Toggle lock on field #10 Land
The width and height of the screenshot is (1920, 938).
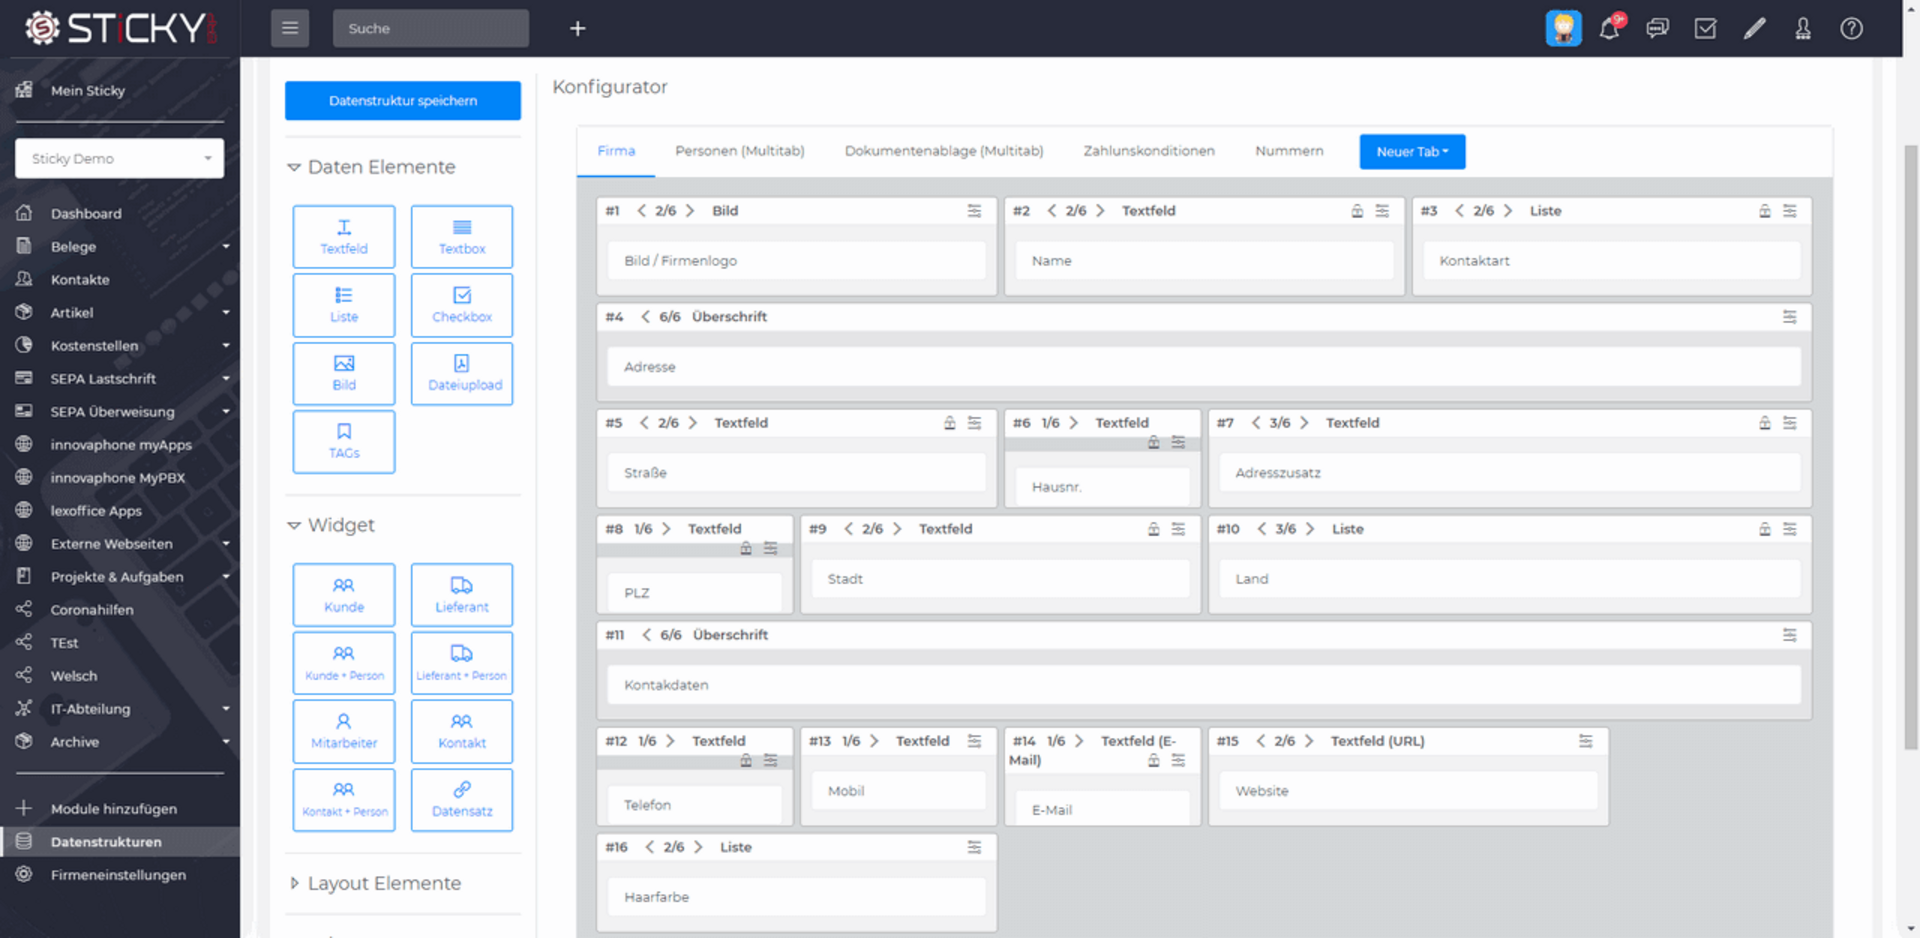[x=1765, y=529]
